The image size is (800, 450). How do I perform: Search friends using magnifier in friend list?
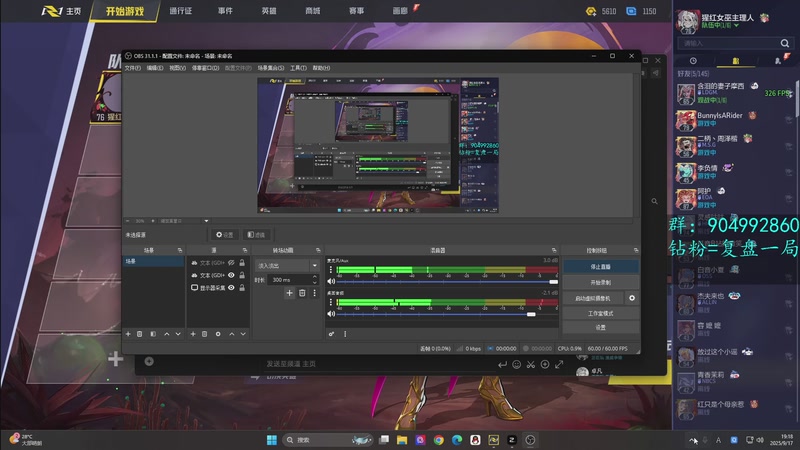(785, 43)
